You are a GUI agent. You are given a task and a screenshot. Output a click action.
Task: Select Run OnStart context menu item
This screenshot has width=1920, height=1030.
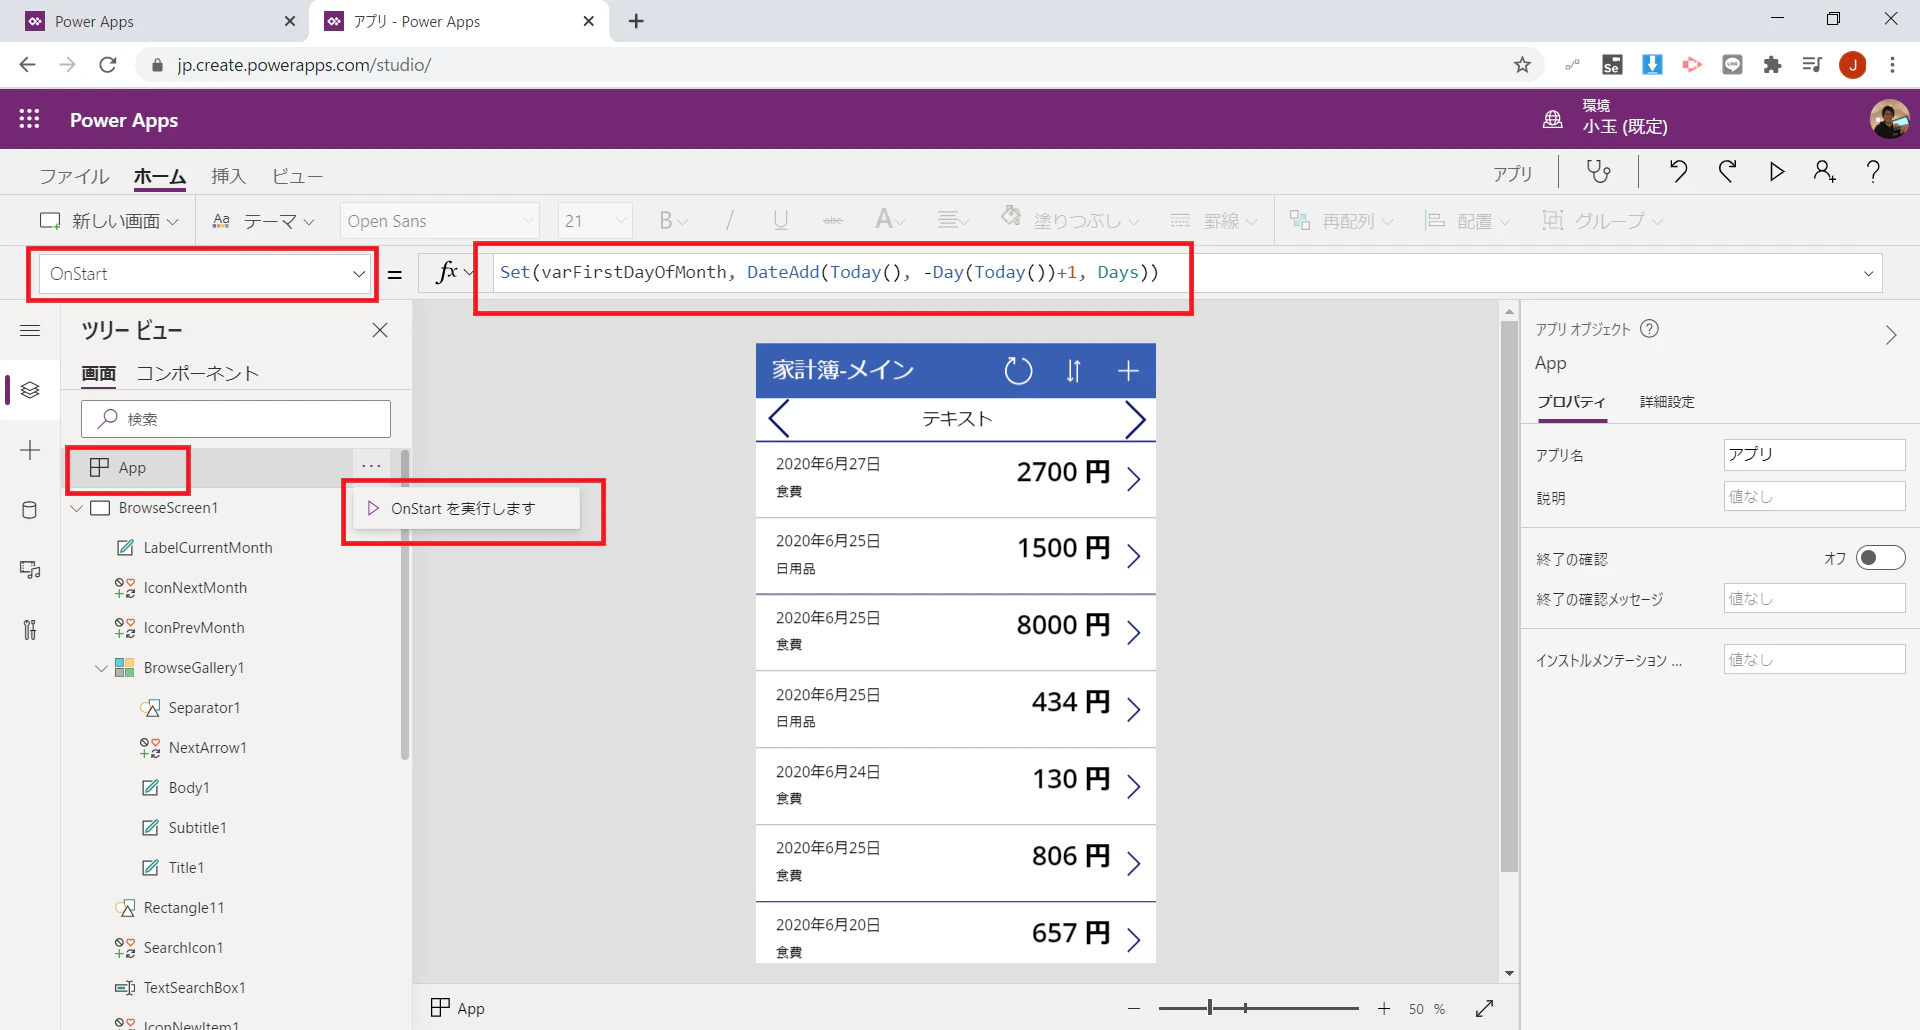(x=466, y=508)
